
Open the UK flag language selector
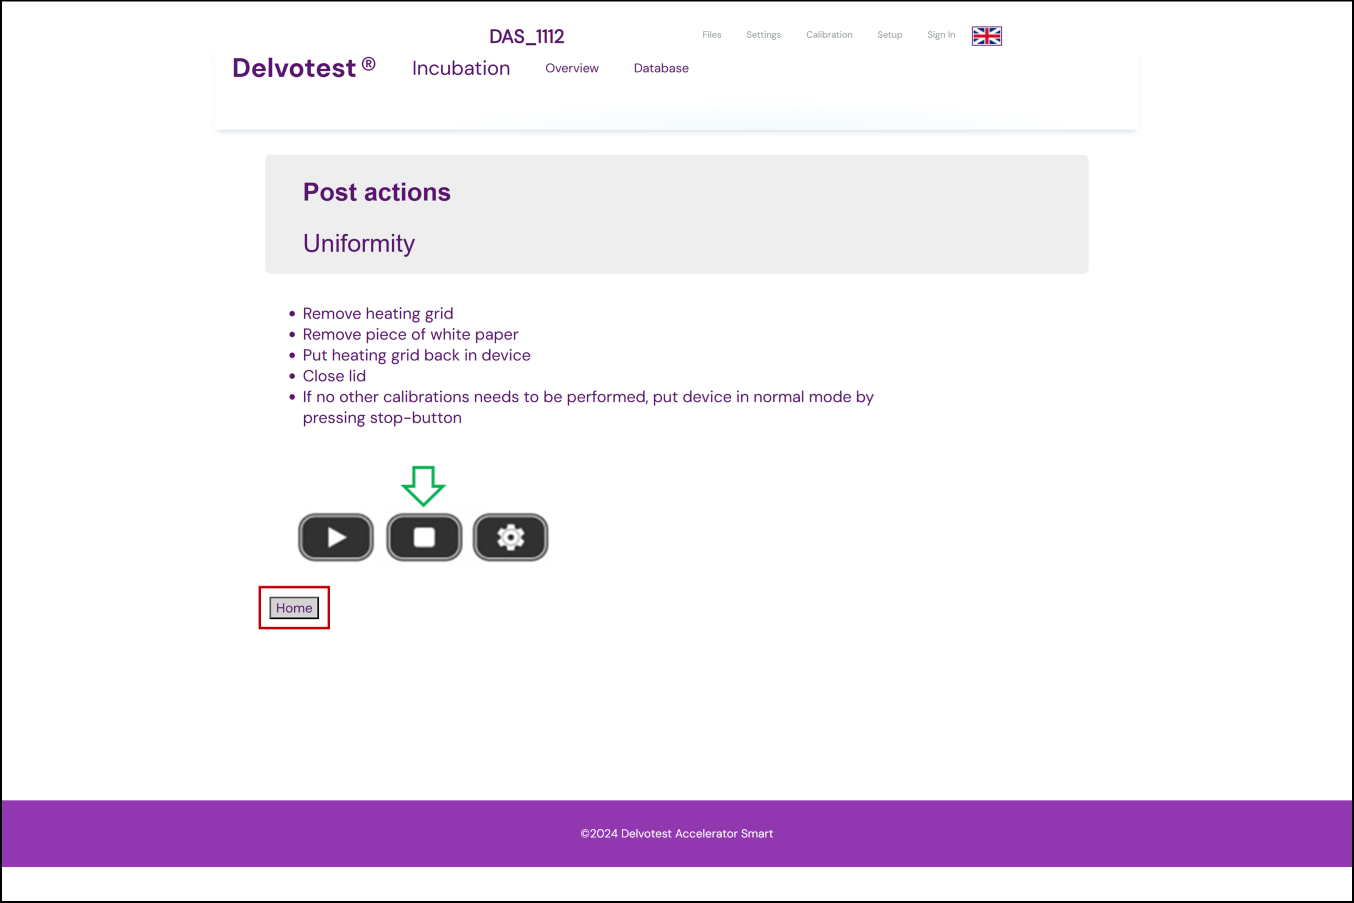(x=986, y=36)
